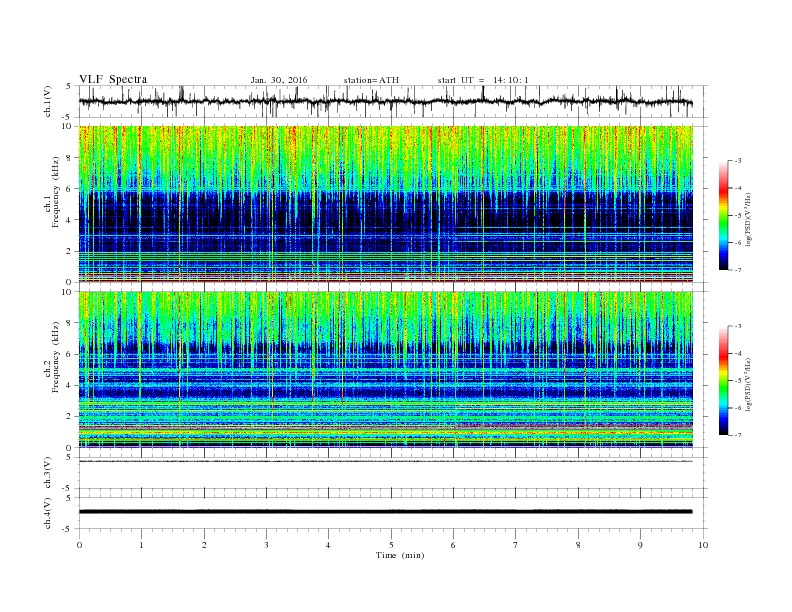Click time axis tick label "3"
Image resolution: width=792 pixels, height=612 pixels.
tap(266, 545)
